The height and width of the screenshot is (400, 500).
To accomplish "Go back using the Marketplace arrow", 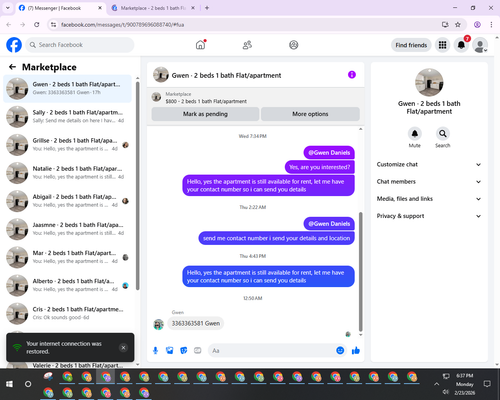I will coord(12,67).
